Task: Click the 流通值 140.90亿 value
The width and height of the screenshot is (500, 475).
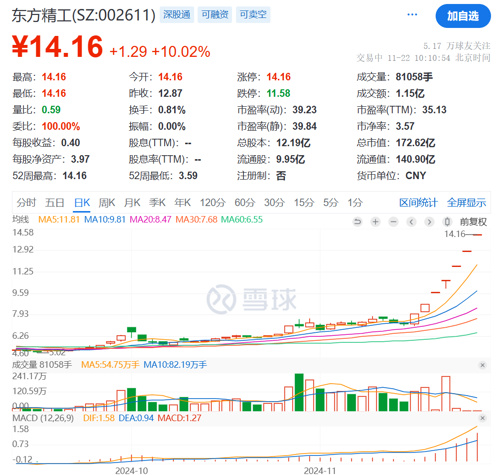Action: coord(415,159)
